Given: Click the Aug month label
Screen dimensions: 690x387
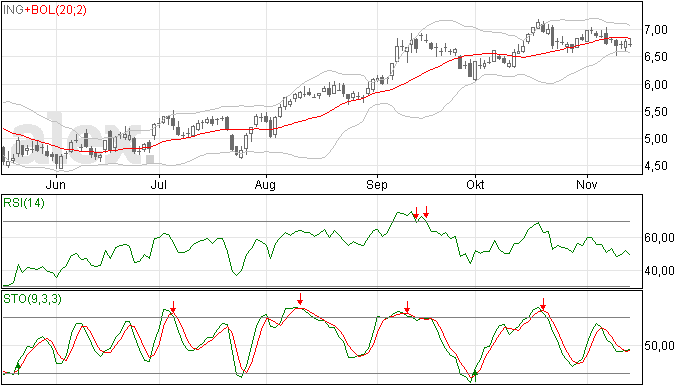Looking at the screenshot, I should pyautogui.click(x=265, y=184).
